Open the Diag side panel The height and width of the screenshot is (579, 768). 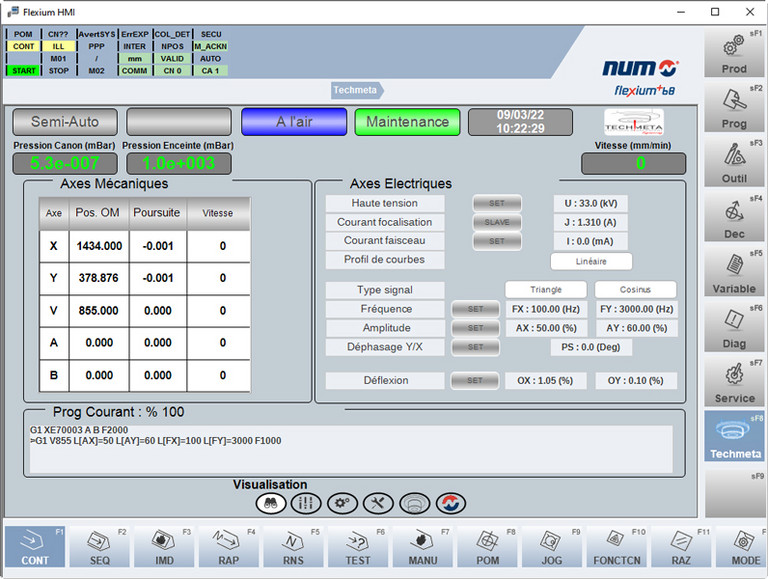click(x=734, y=329)
